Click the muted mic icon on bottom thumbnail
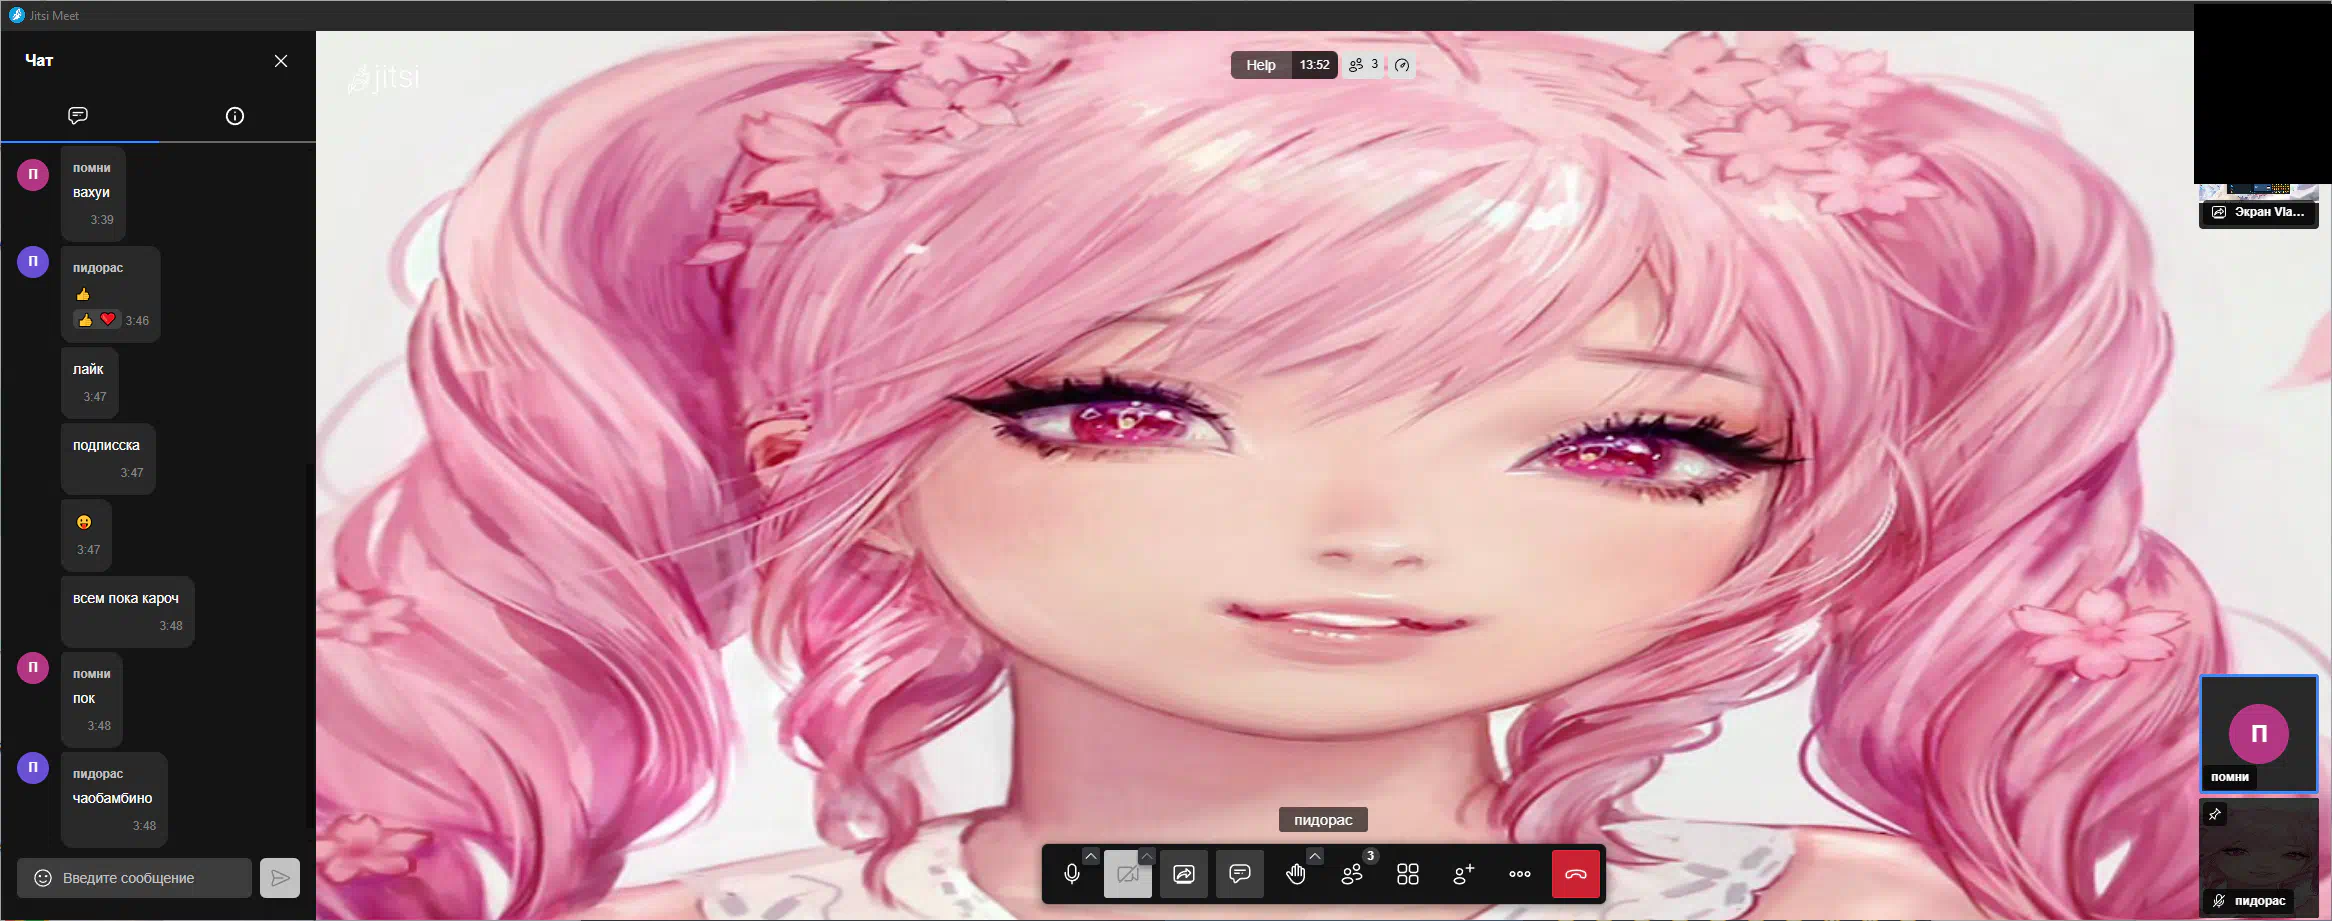 2219,901
